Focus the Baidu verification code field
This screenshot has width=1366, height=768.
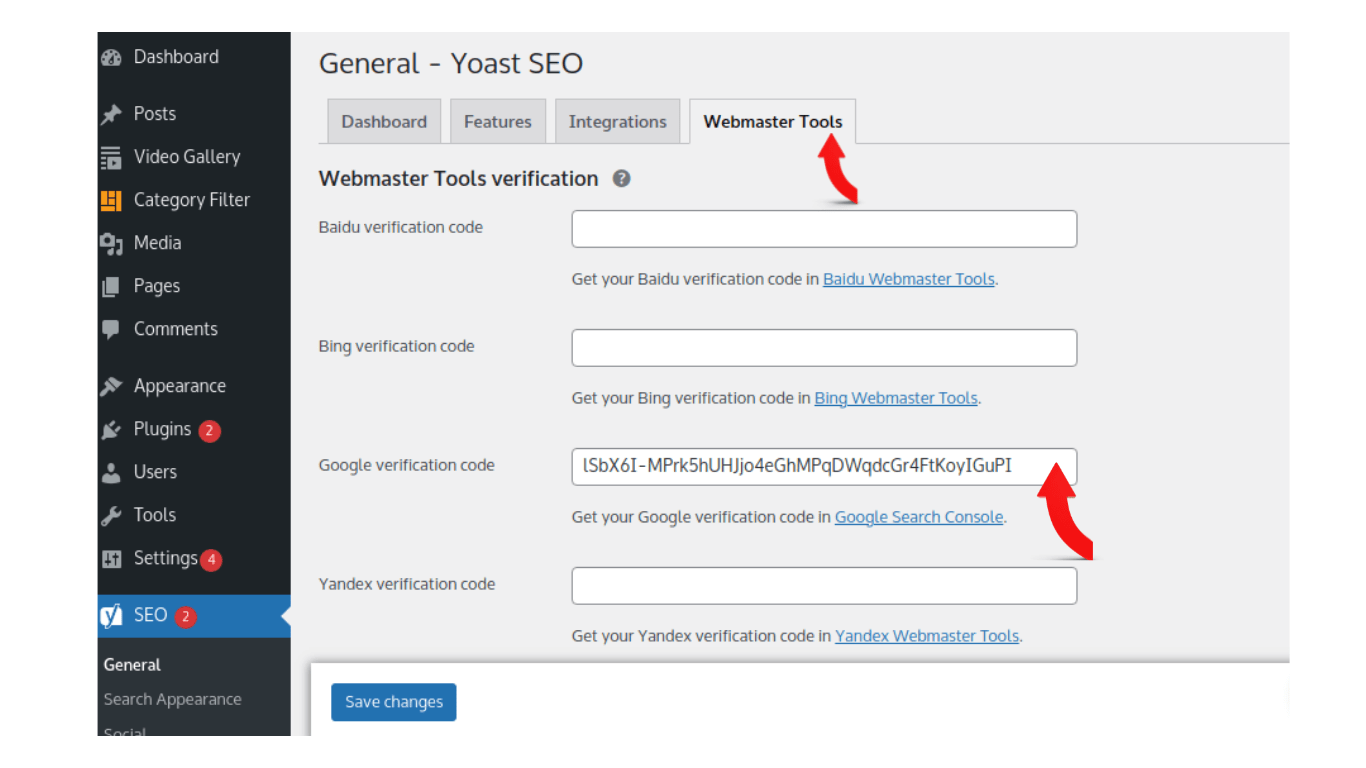824,229
